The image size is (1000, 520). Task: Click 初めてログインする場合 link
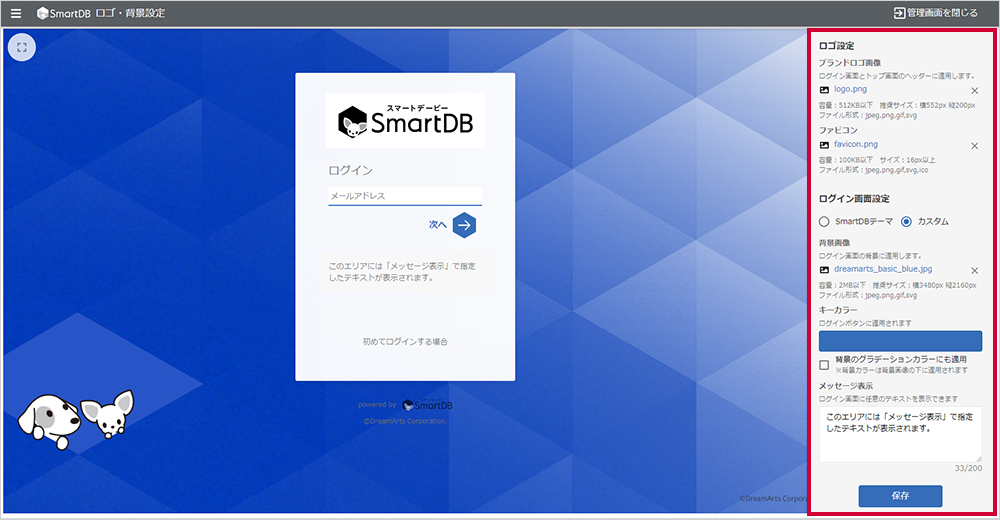click(x=405, y=341)
